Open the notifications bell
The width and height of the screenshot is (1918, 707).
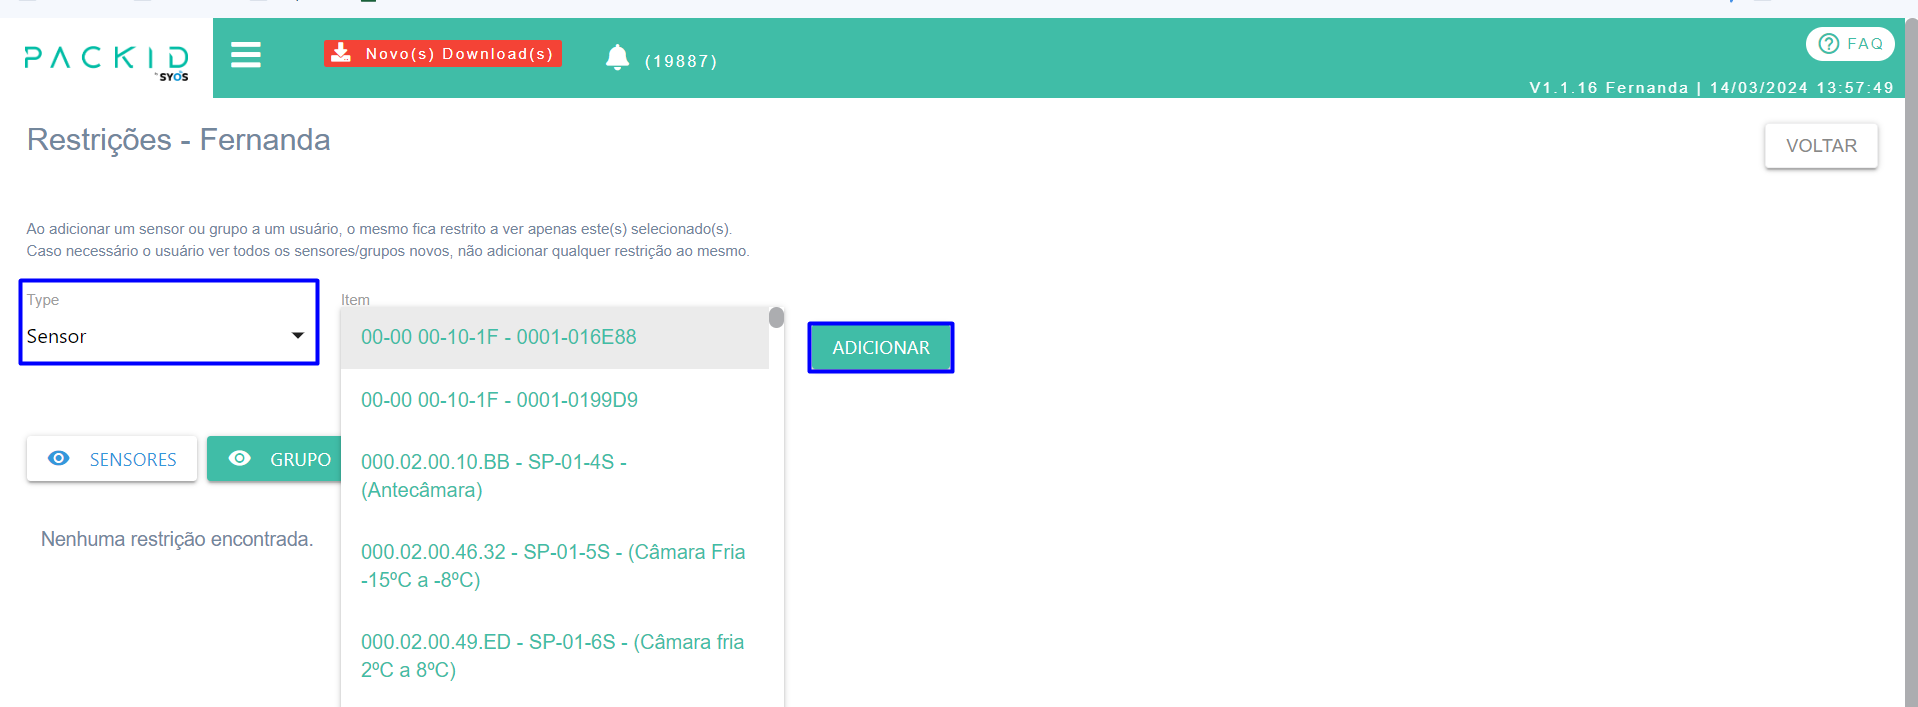(x=617, y=58)
